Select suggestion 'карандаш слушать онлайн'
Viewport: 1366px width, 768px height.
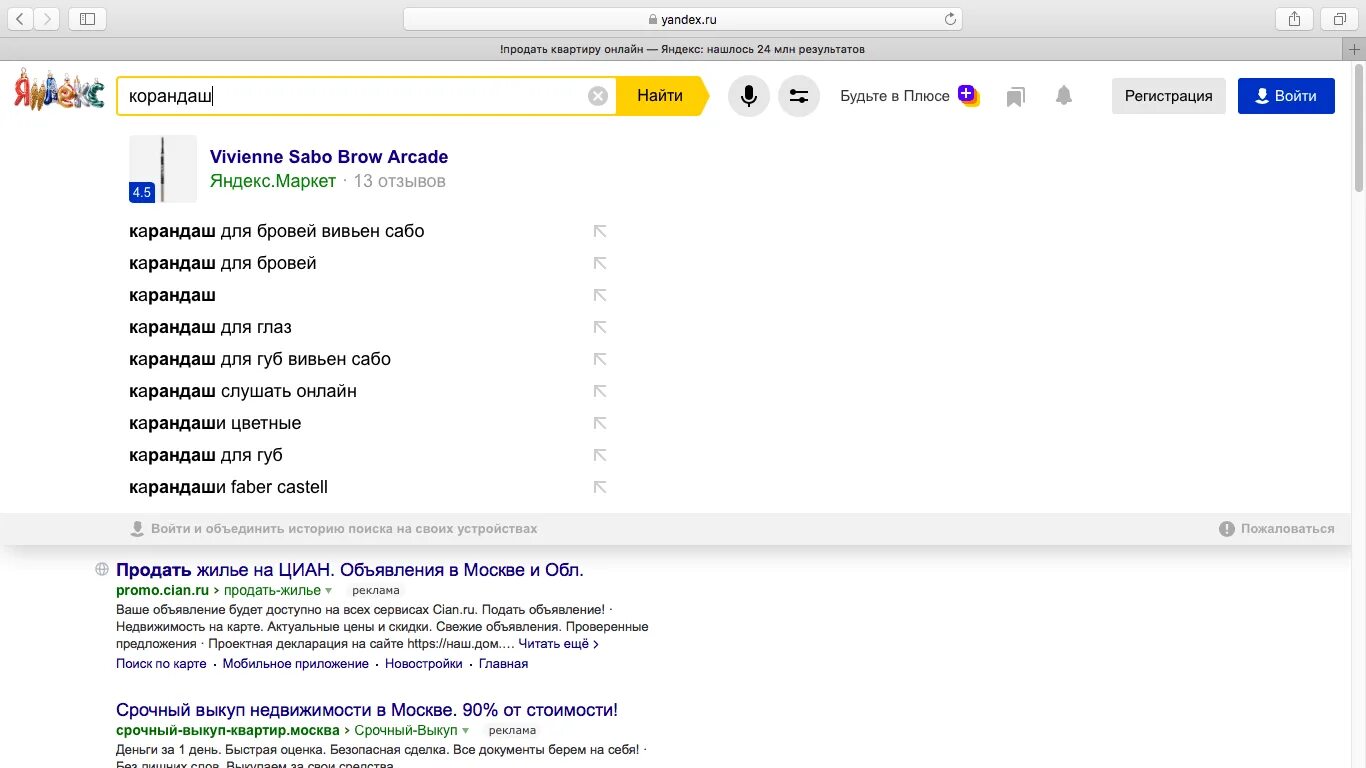tap(243, 391)
